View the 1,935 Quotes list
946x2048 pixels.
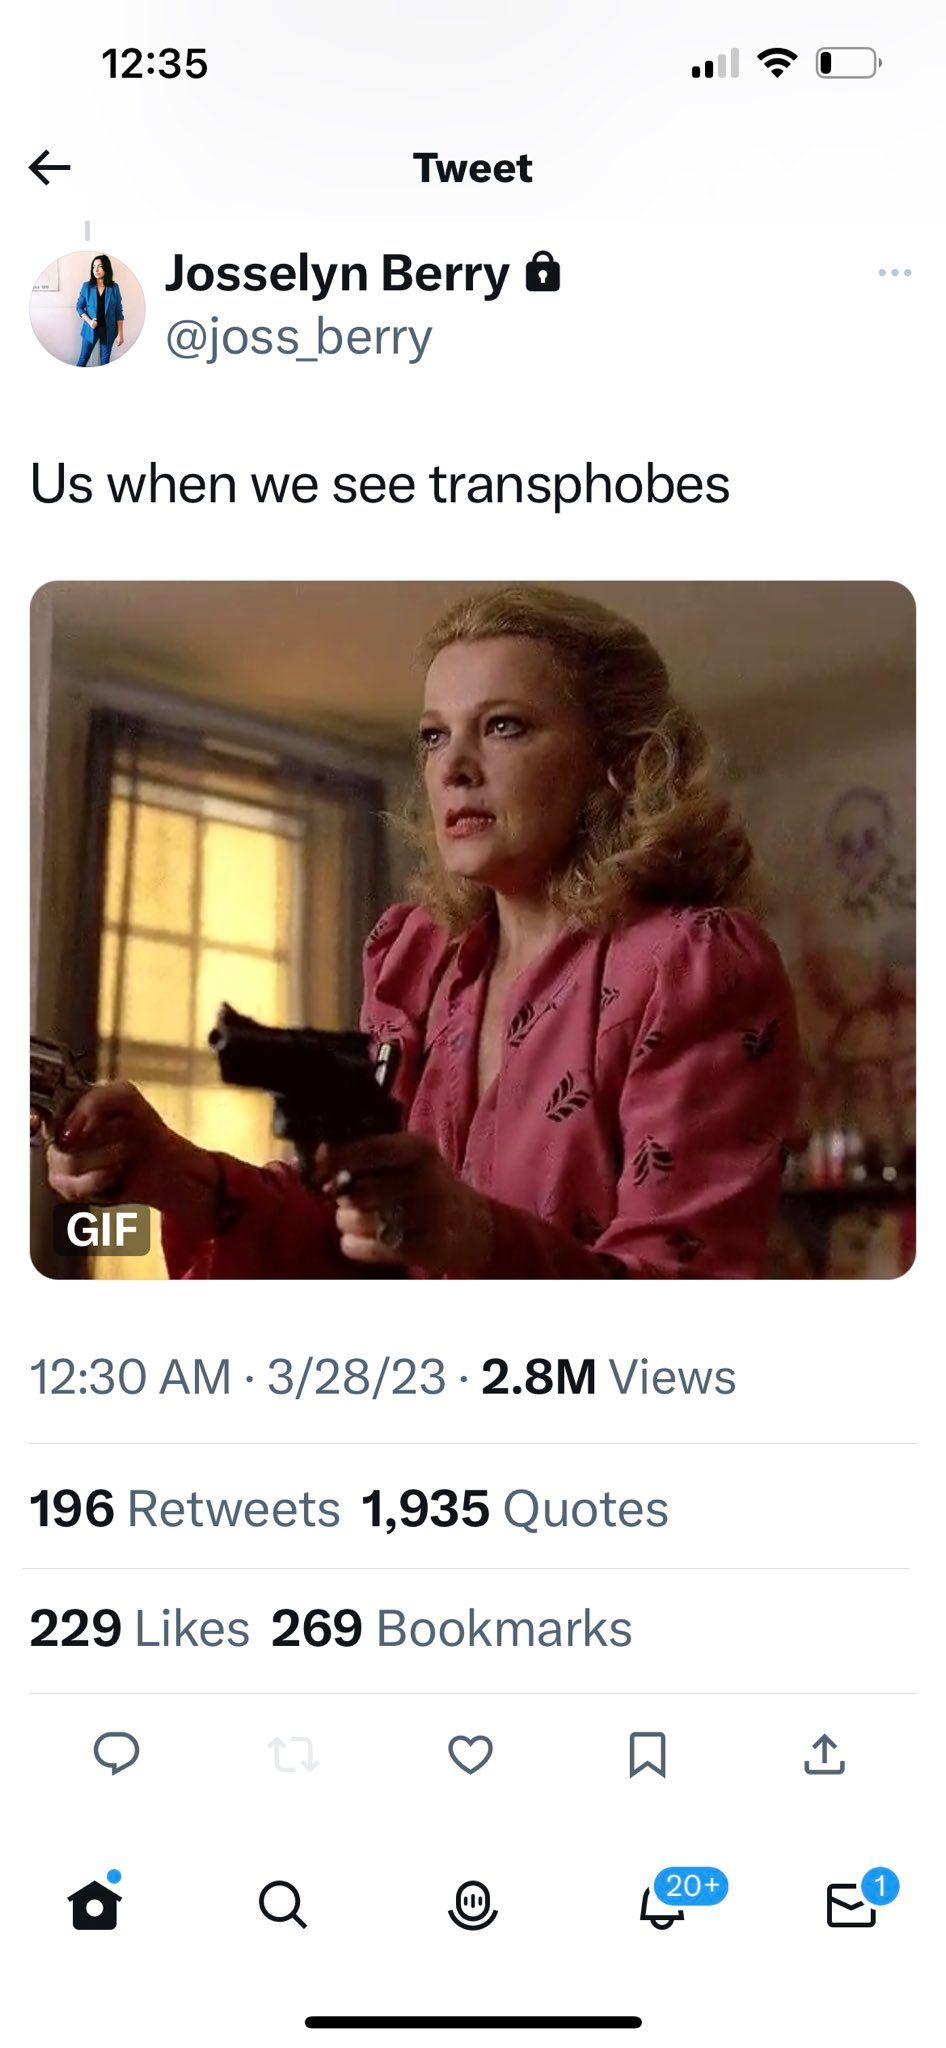point(515,1508)
